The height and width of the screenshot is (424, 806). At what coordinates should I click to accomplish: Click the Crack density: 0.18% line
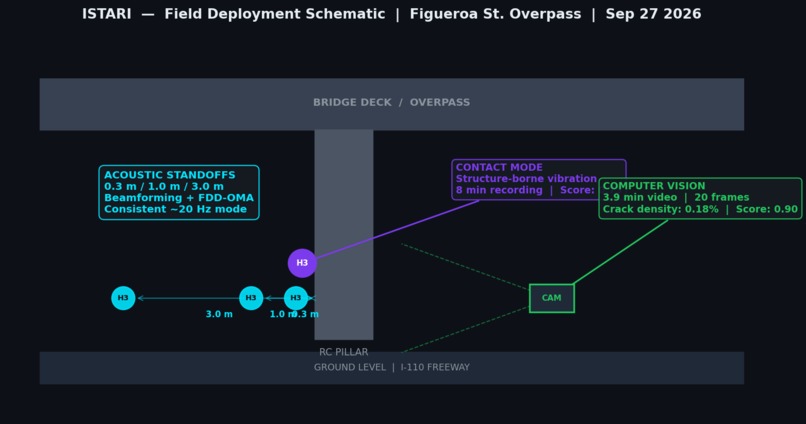(x=700, y=209)
